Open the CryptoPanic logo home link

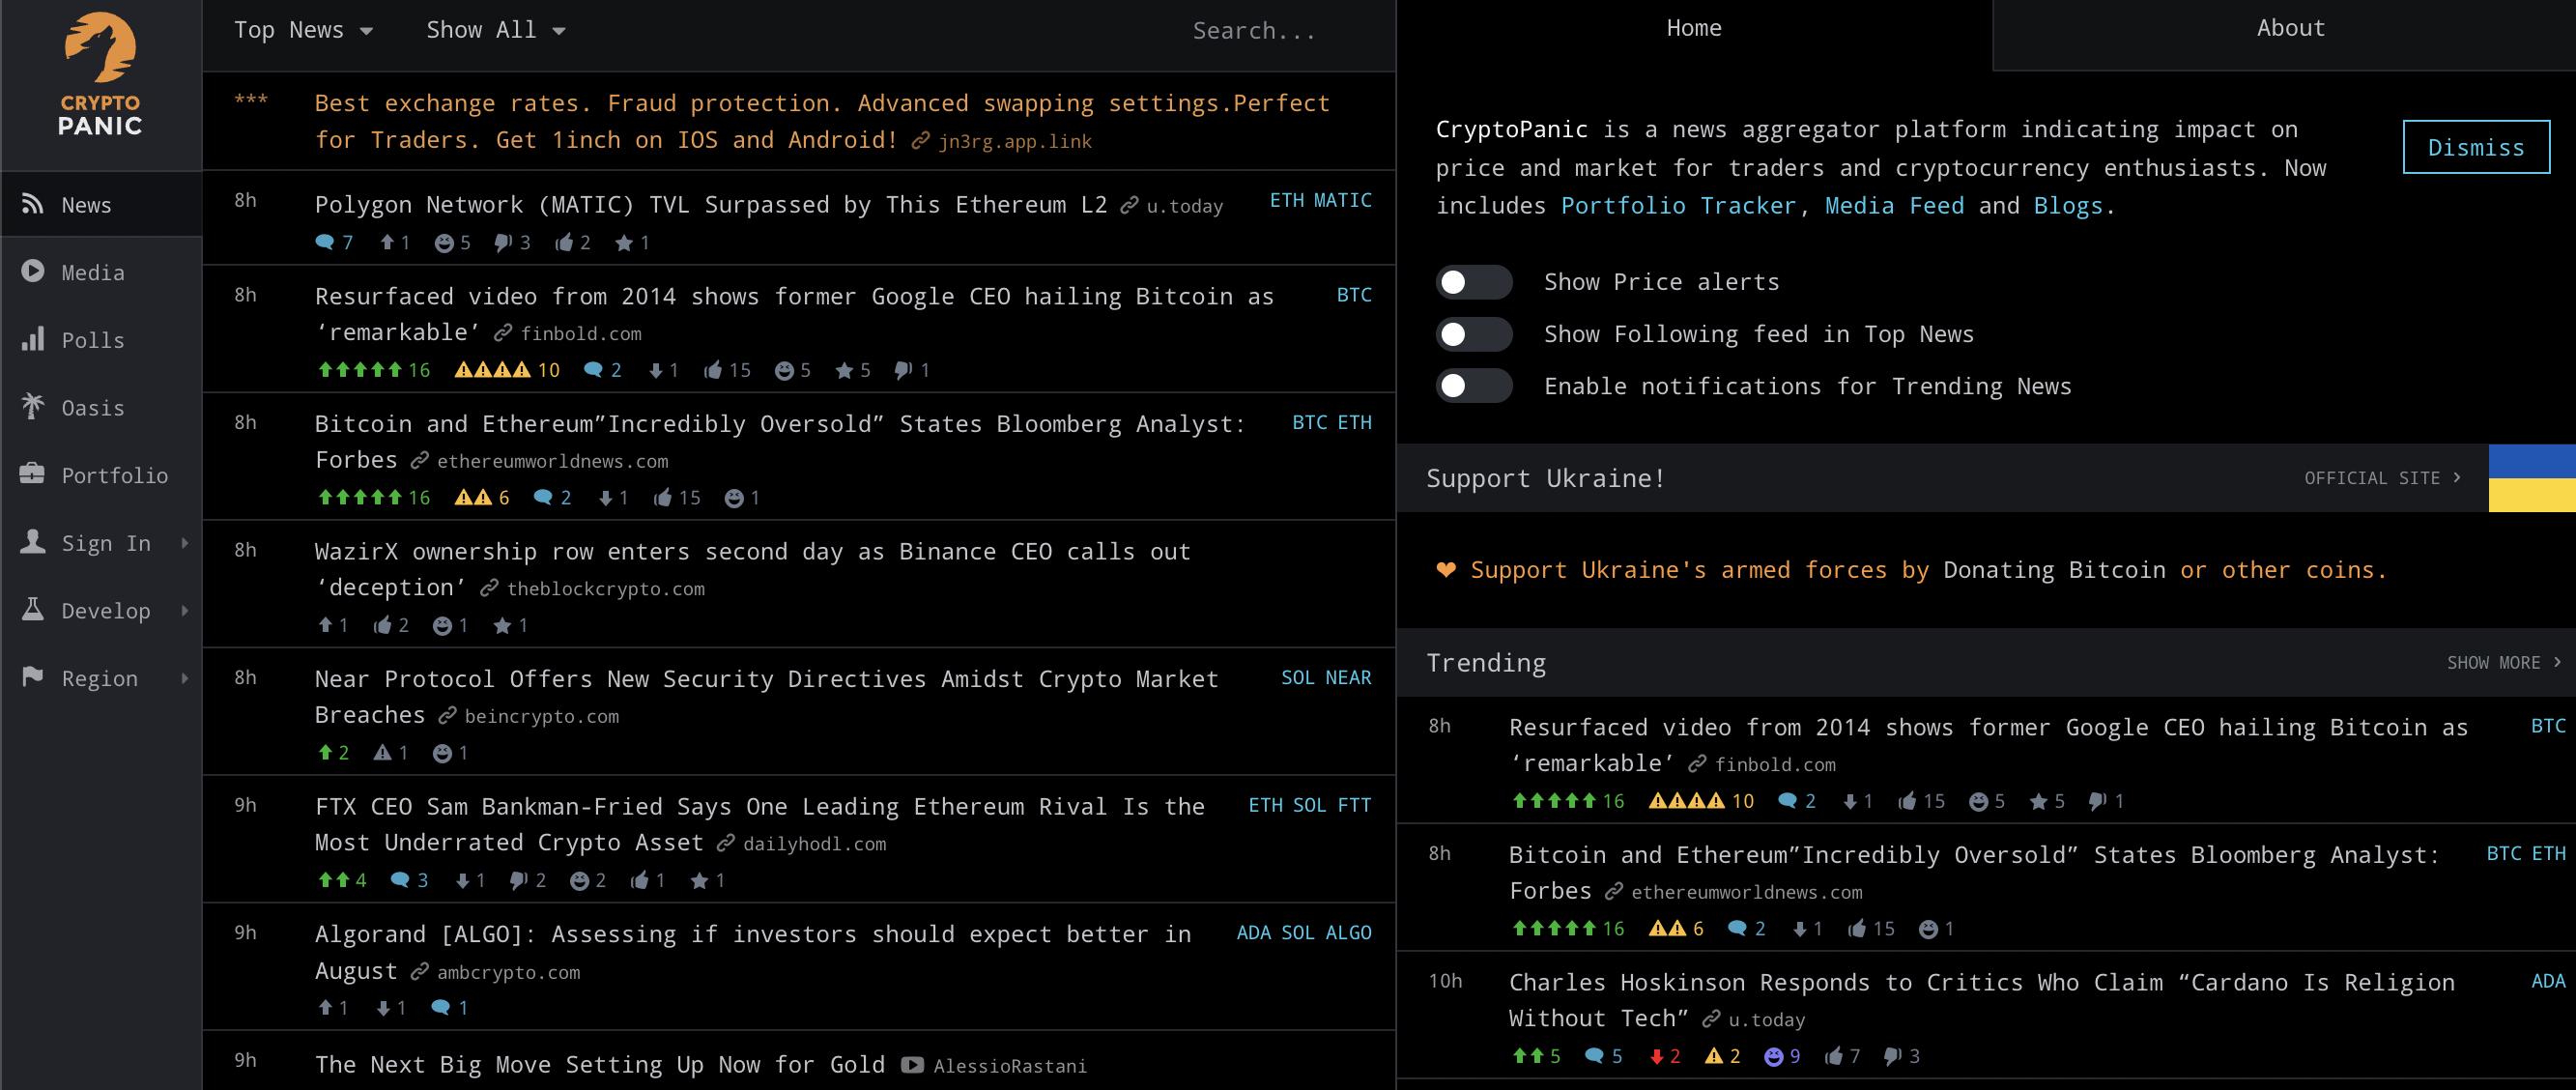coord(100,74)
